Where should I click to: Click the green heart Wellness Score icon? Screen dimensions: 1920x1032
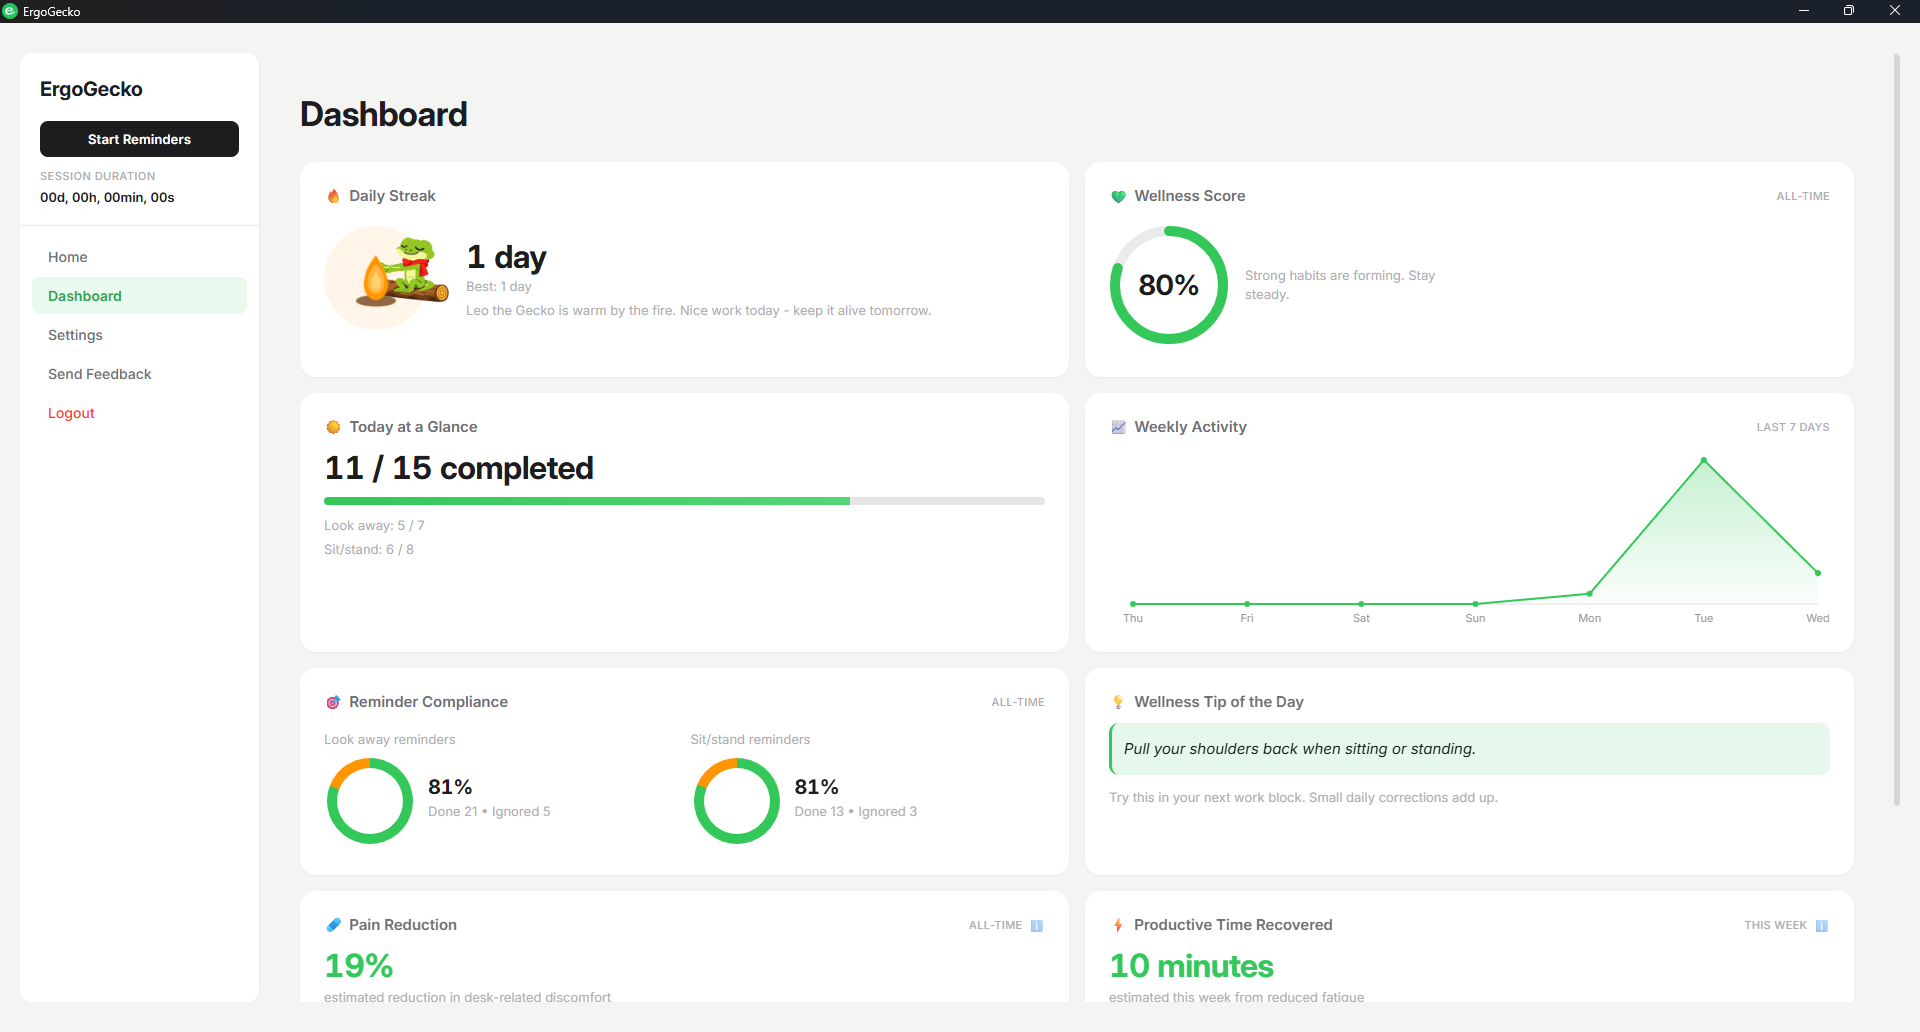[1118, 196]
